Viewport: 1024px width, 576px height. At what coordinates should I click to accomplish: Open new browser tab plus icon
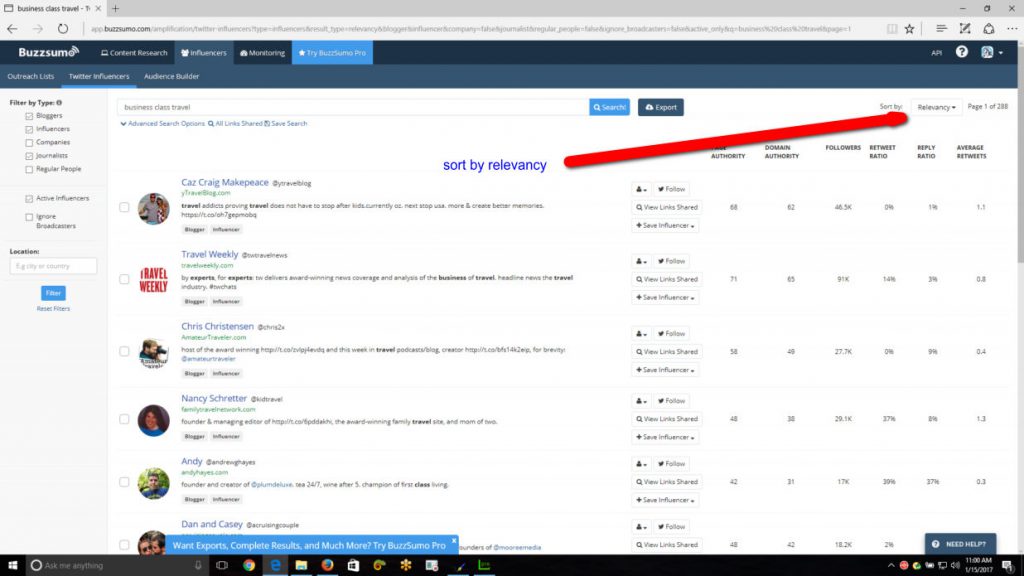pyautogui.click(x=115, y=8)
